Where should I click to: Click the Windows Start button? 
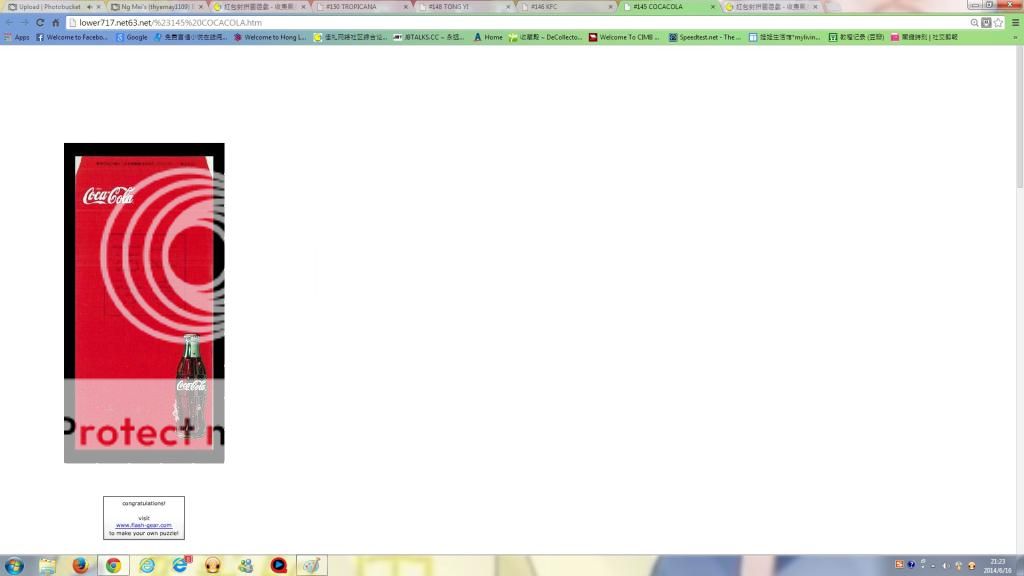point(14,565)
